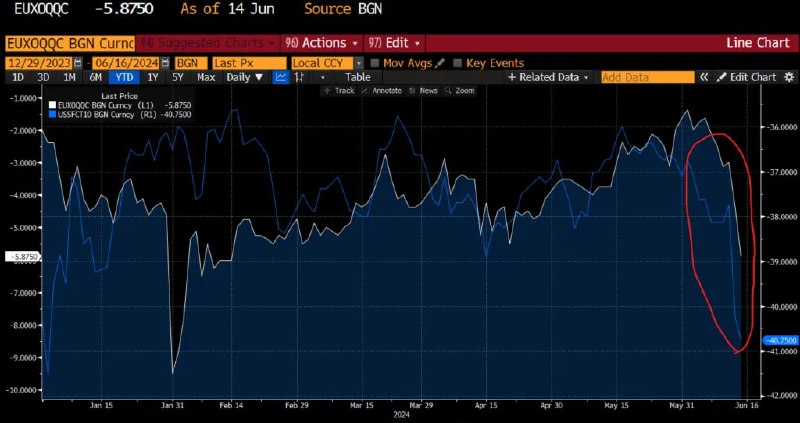
Task: Expand the Related Data menu
Action: pos(548,78)
